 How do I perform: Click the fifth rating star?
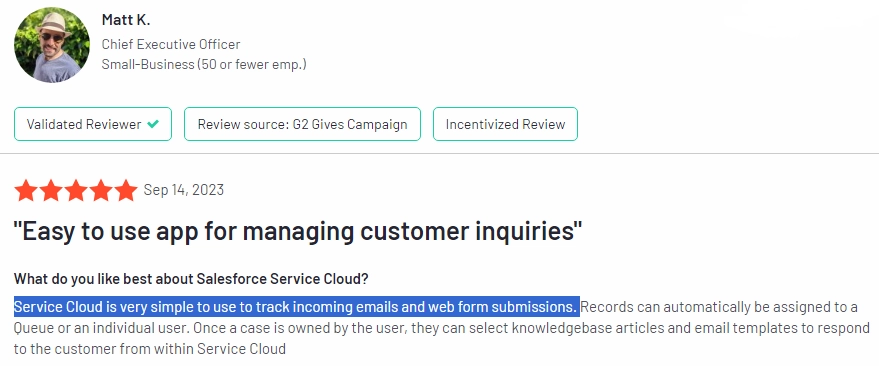pos(126,191)
